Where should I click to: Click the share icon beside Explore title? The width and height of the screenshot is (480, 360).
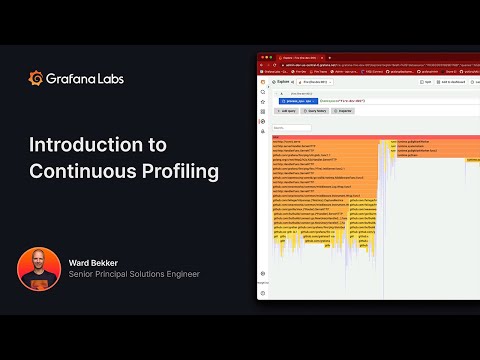[292, 82]
